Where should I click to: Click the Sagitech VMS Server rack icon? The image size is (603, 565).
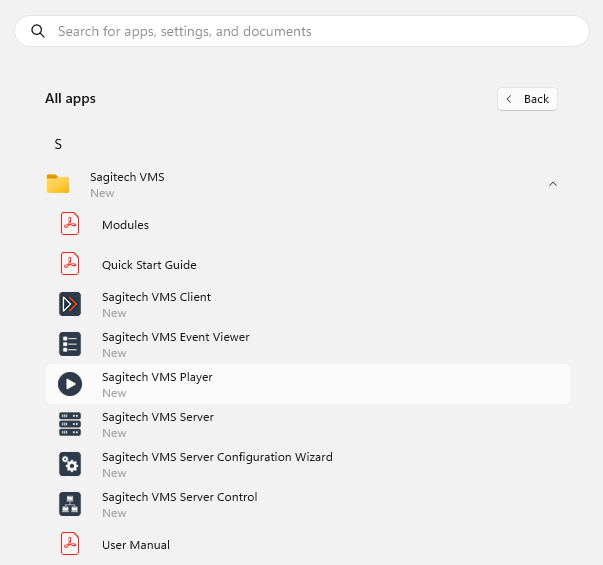click(70, 424)
